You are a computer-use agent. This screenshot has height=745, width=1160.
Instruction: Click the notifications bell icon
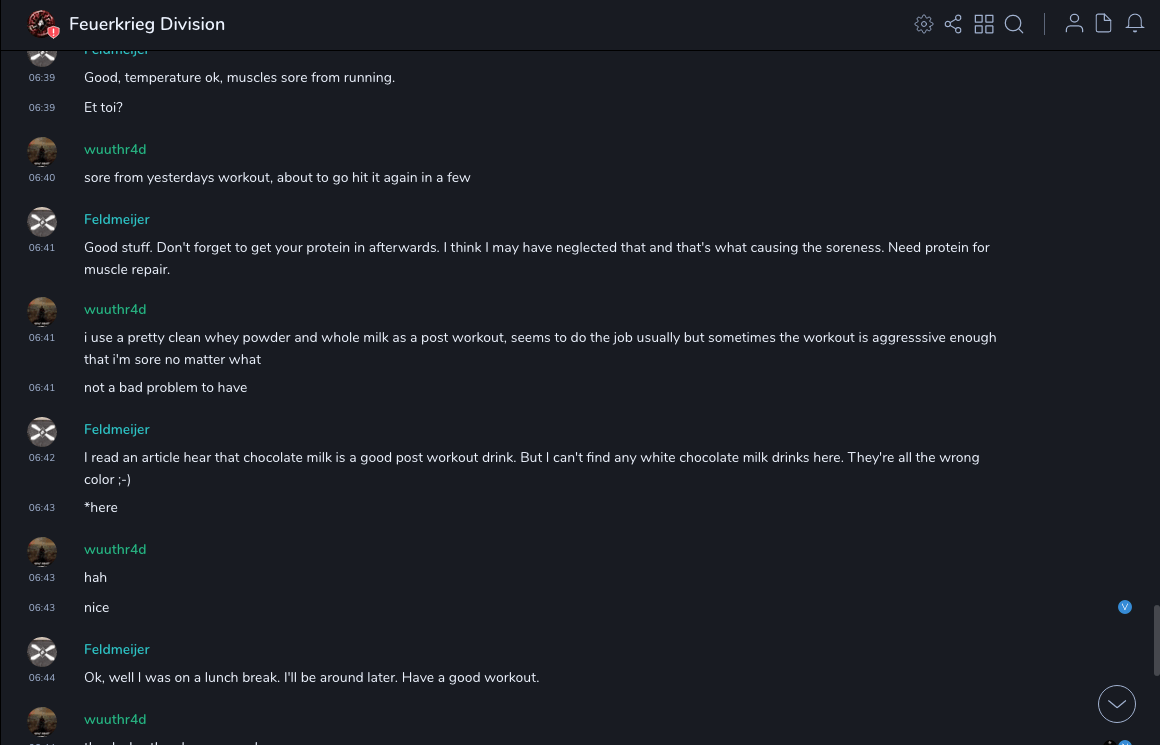tap(1135, 24)
